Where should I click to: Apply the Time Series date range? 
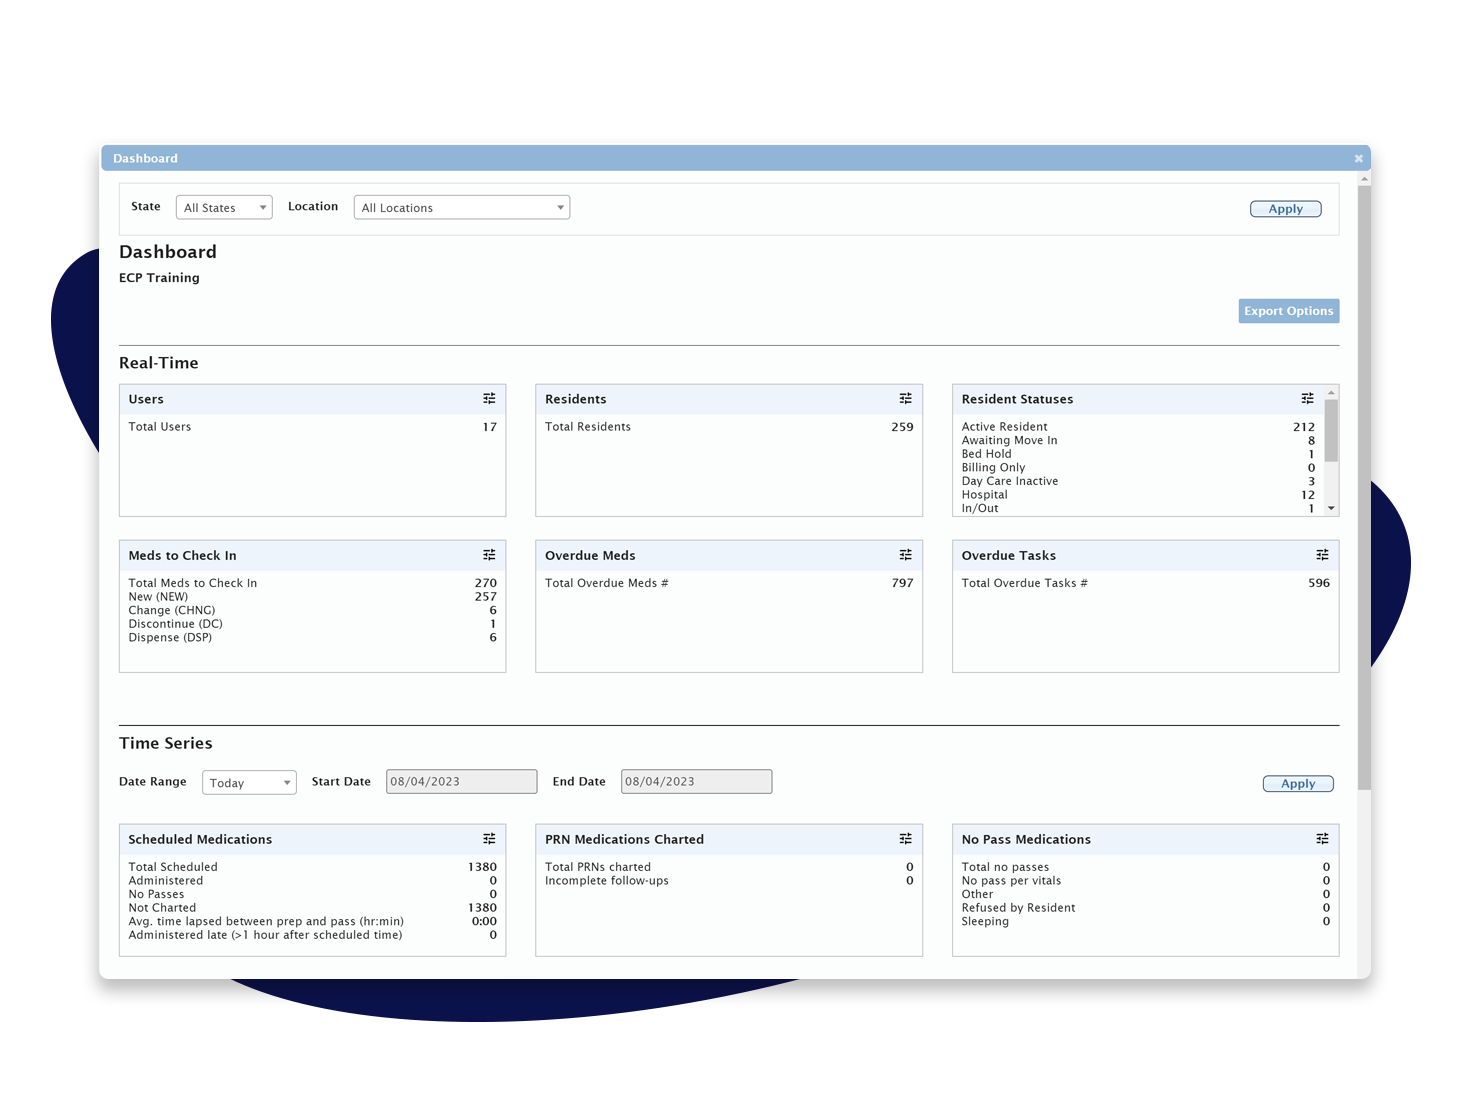(1297, 783)
